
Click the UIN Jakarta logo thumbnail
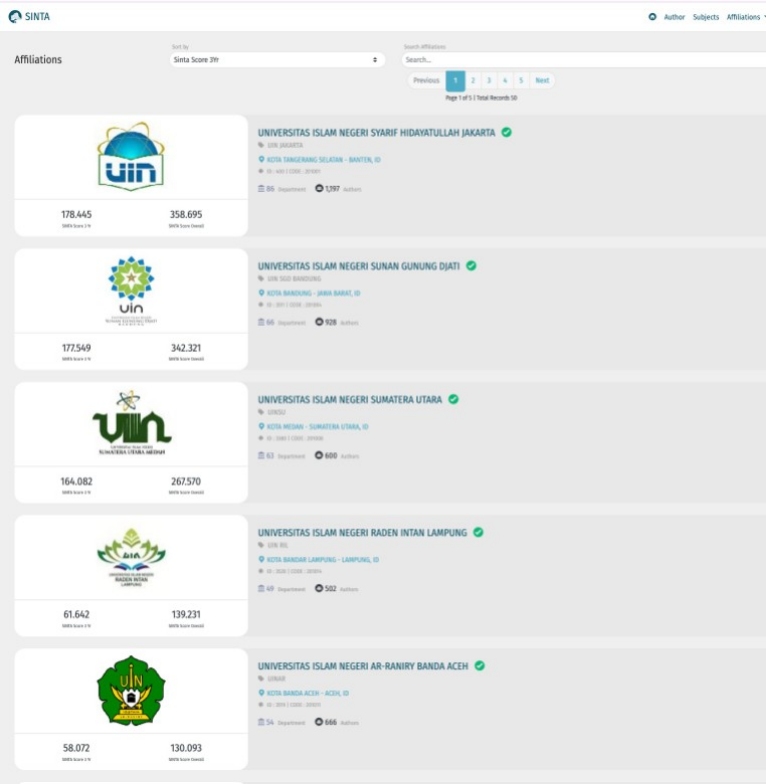click(130, 157)
